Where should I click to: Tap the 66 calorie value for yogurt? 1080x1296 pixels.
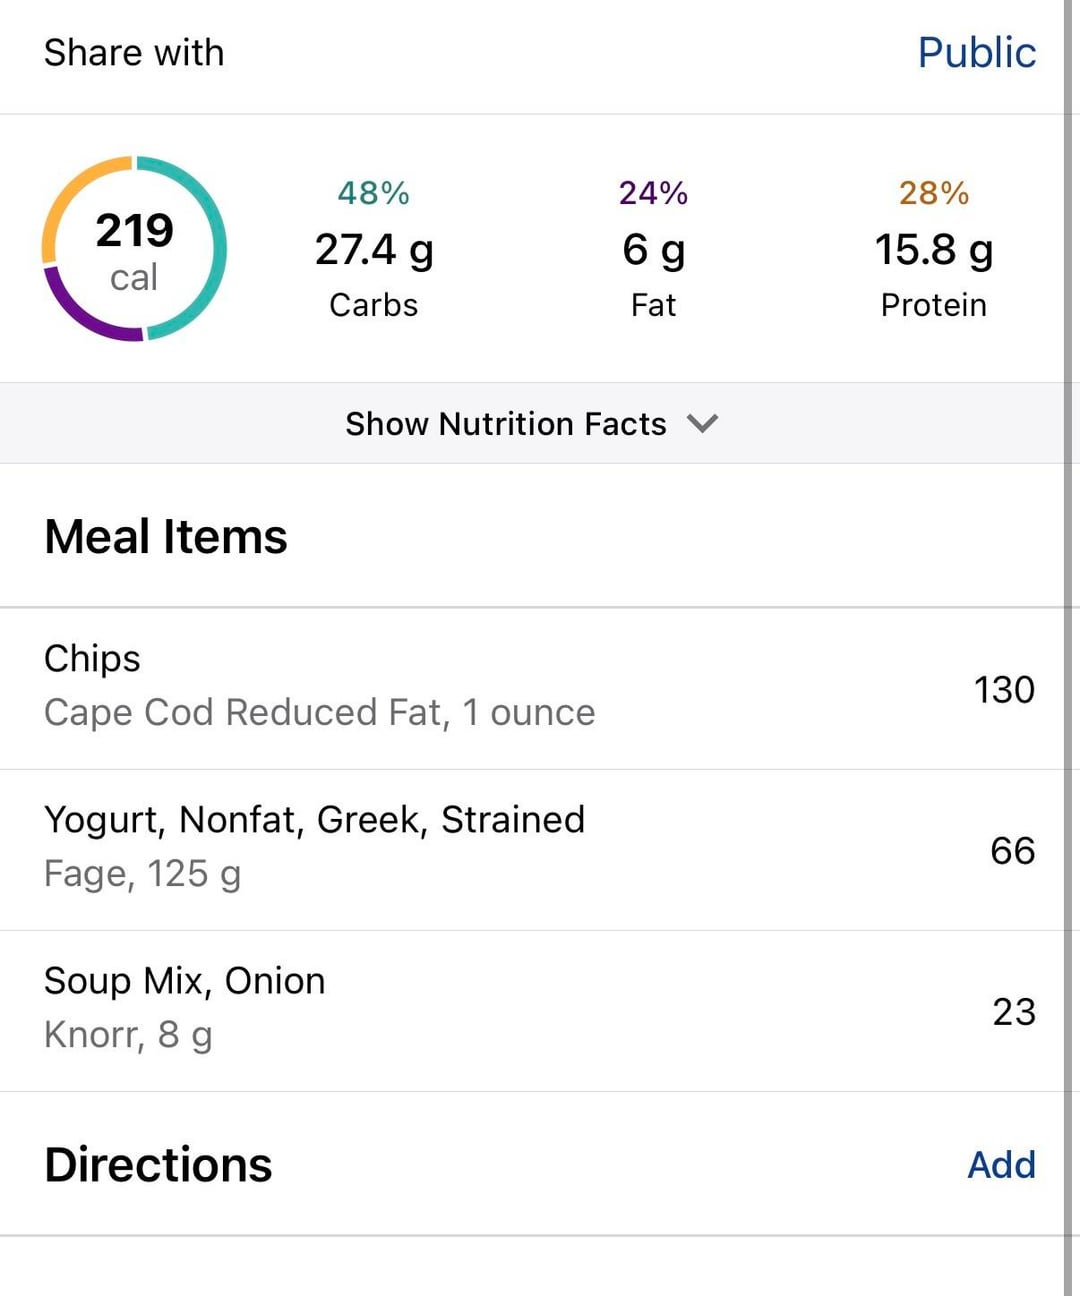click(1012, 851)
